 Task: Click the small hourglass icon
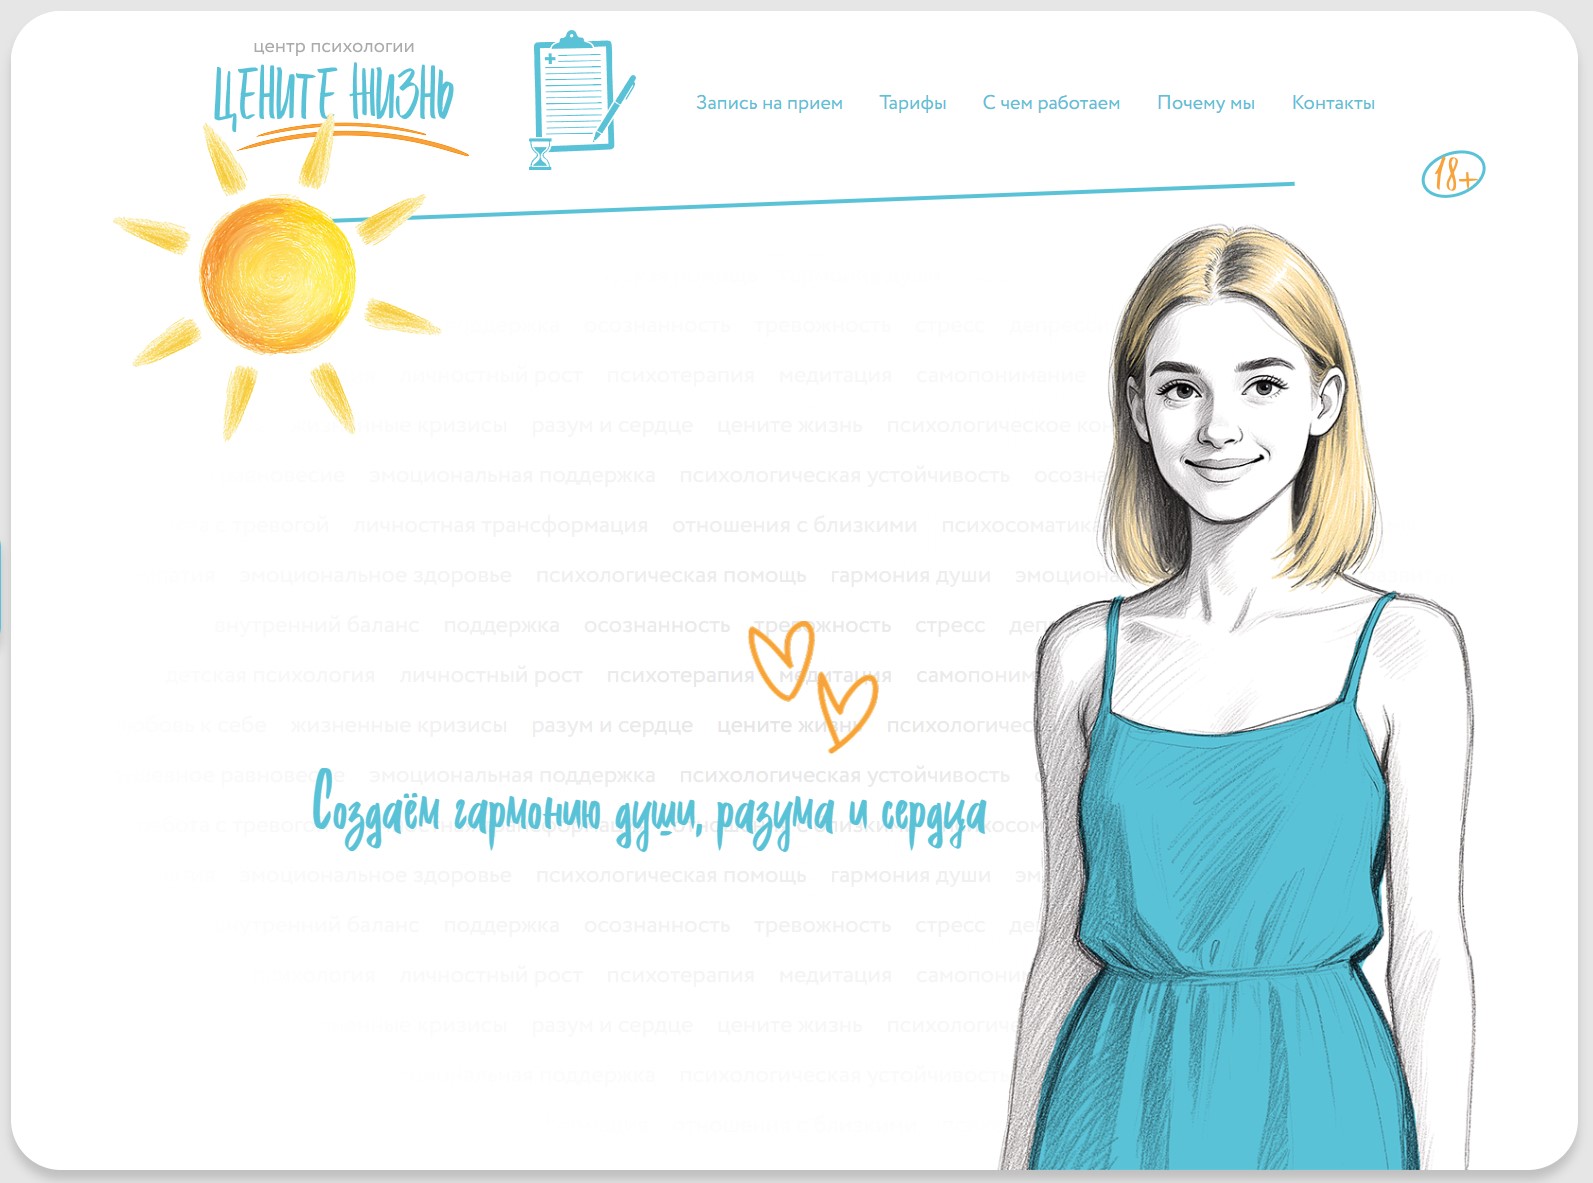point(540,154)
